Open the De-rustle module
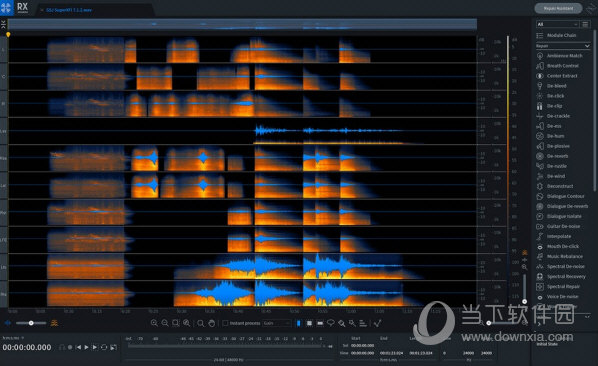This screenshot has width=598, height=366. click(x=552, y=166)
